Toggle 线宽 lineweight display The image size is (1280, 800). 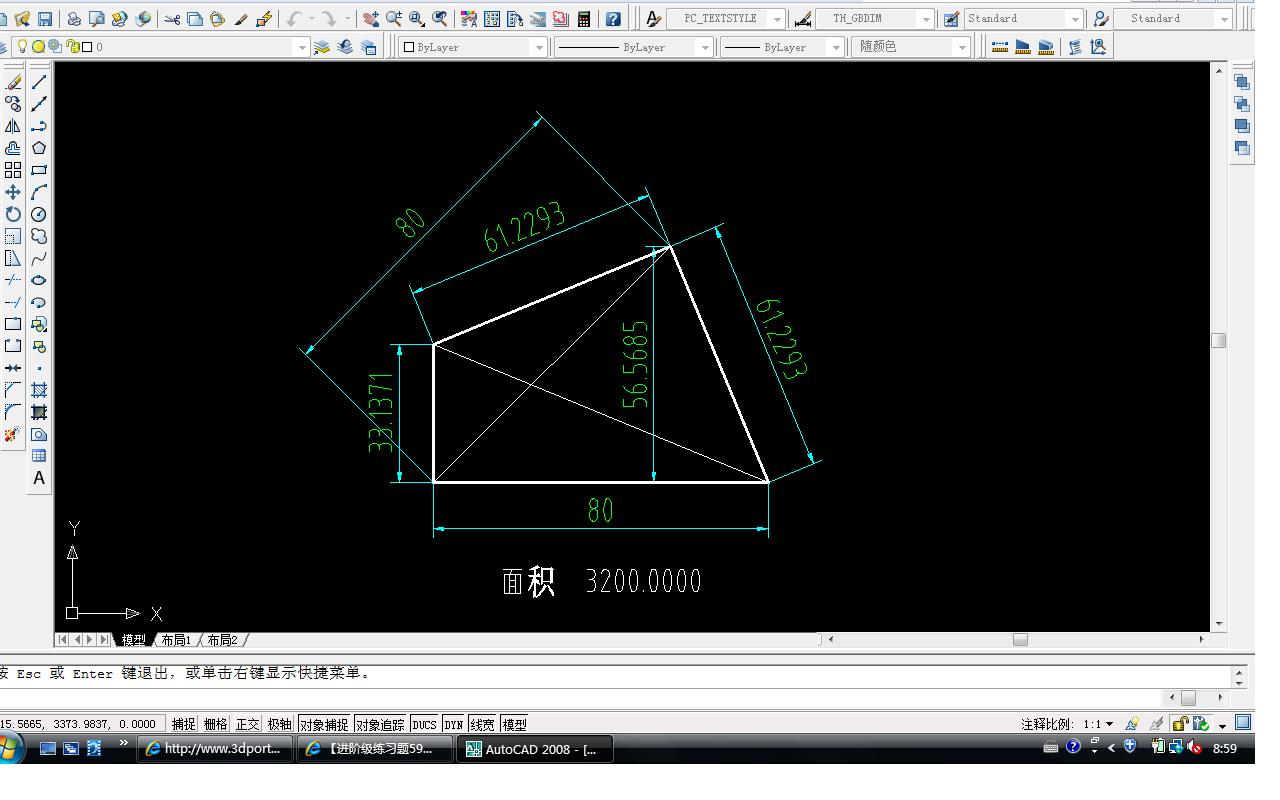(x=482, y=724)
